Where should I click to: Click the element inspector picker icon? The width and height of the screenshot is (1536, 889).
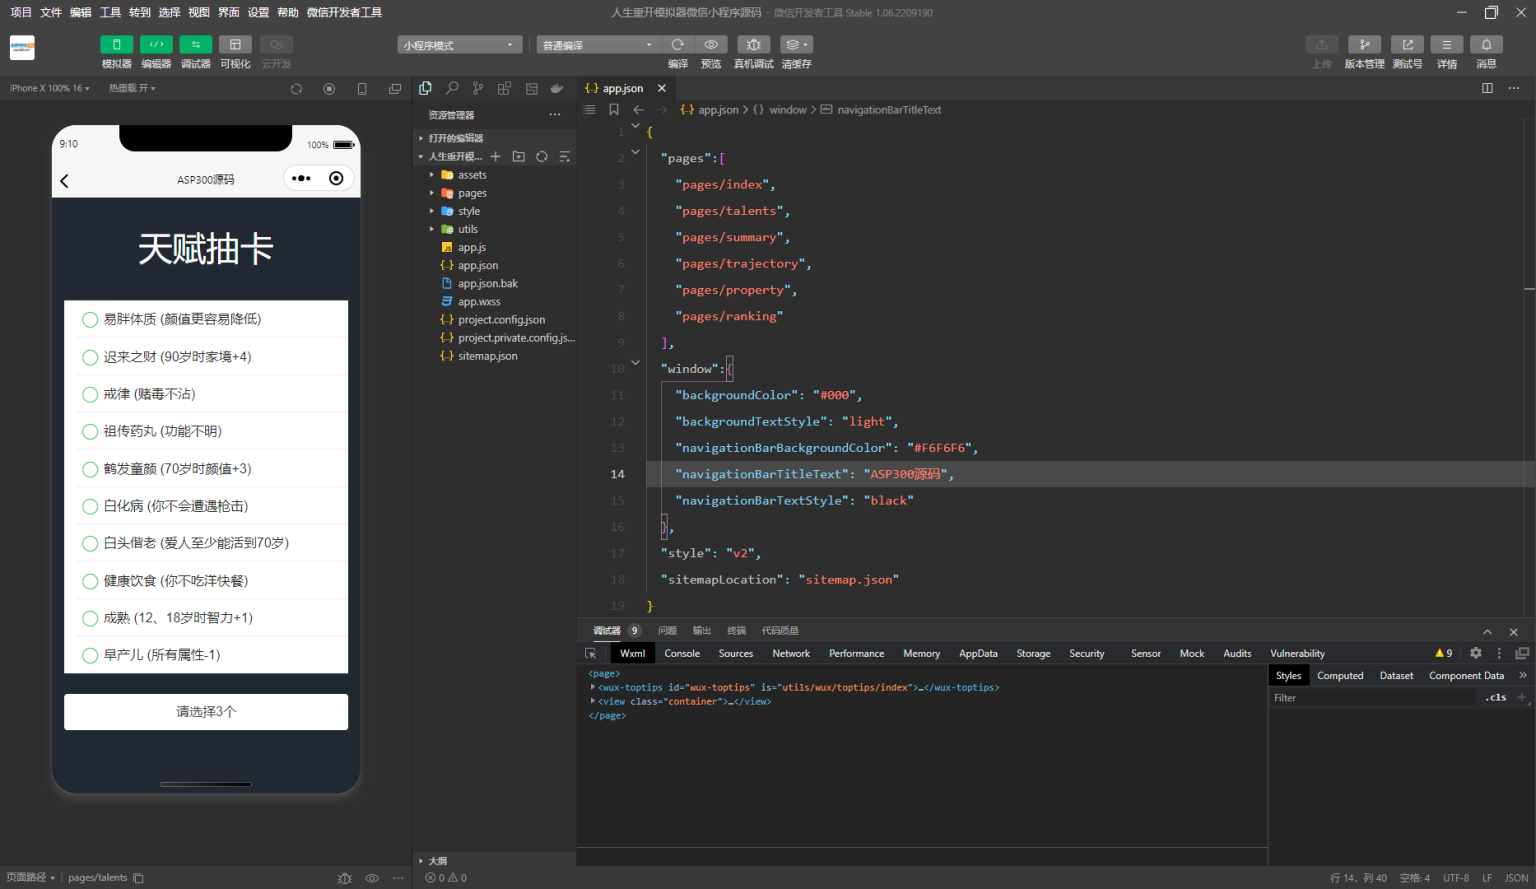pos(591,653)
